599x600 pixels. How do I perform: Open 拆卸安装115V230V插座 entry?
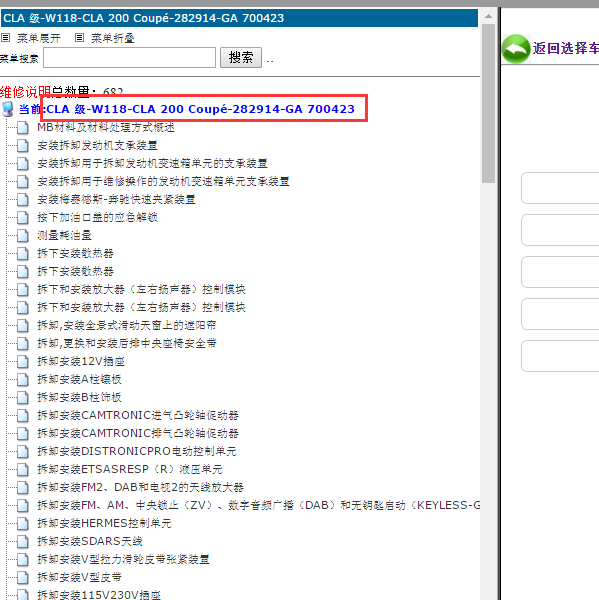click(x=99, y=595)
